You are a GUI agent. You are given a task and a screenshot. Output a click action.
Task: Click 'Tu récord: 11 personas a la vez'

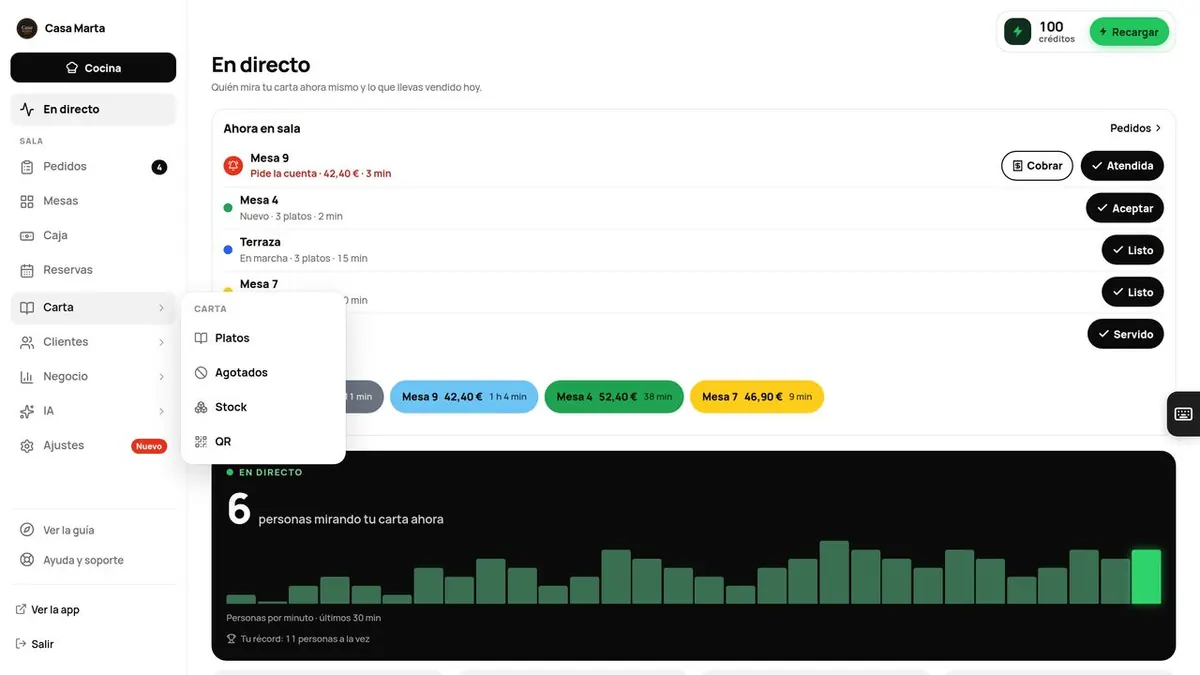[x=306, y=639]
